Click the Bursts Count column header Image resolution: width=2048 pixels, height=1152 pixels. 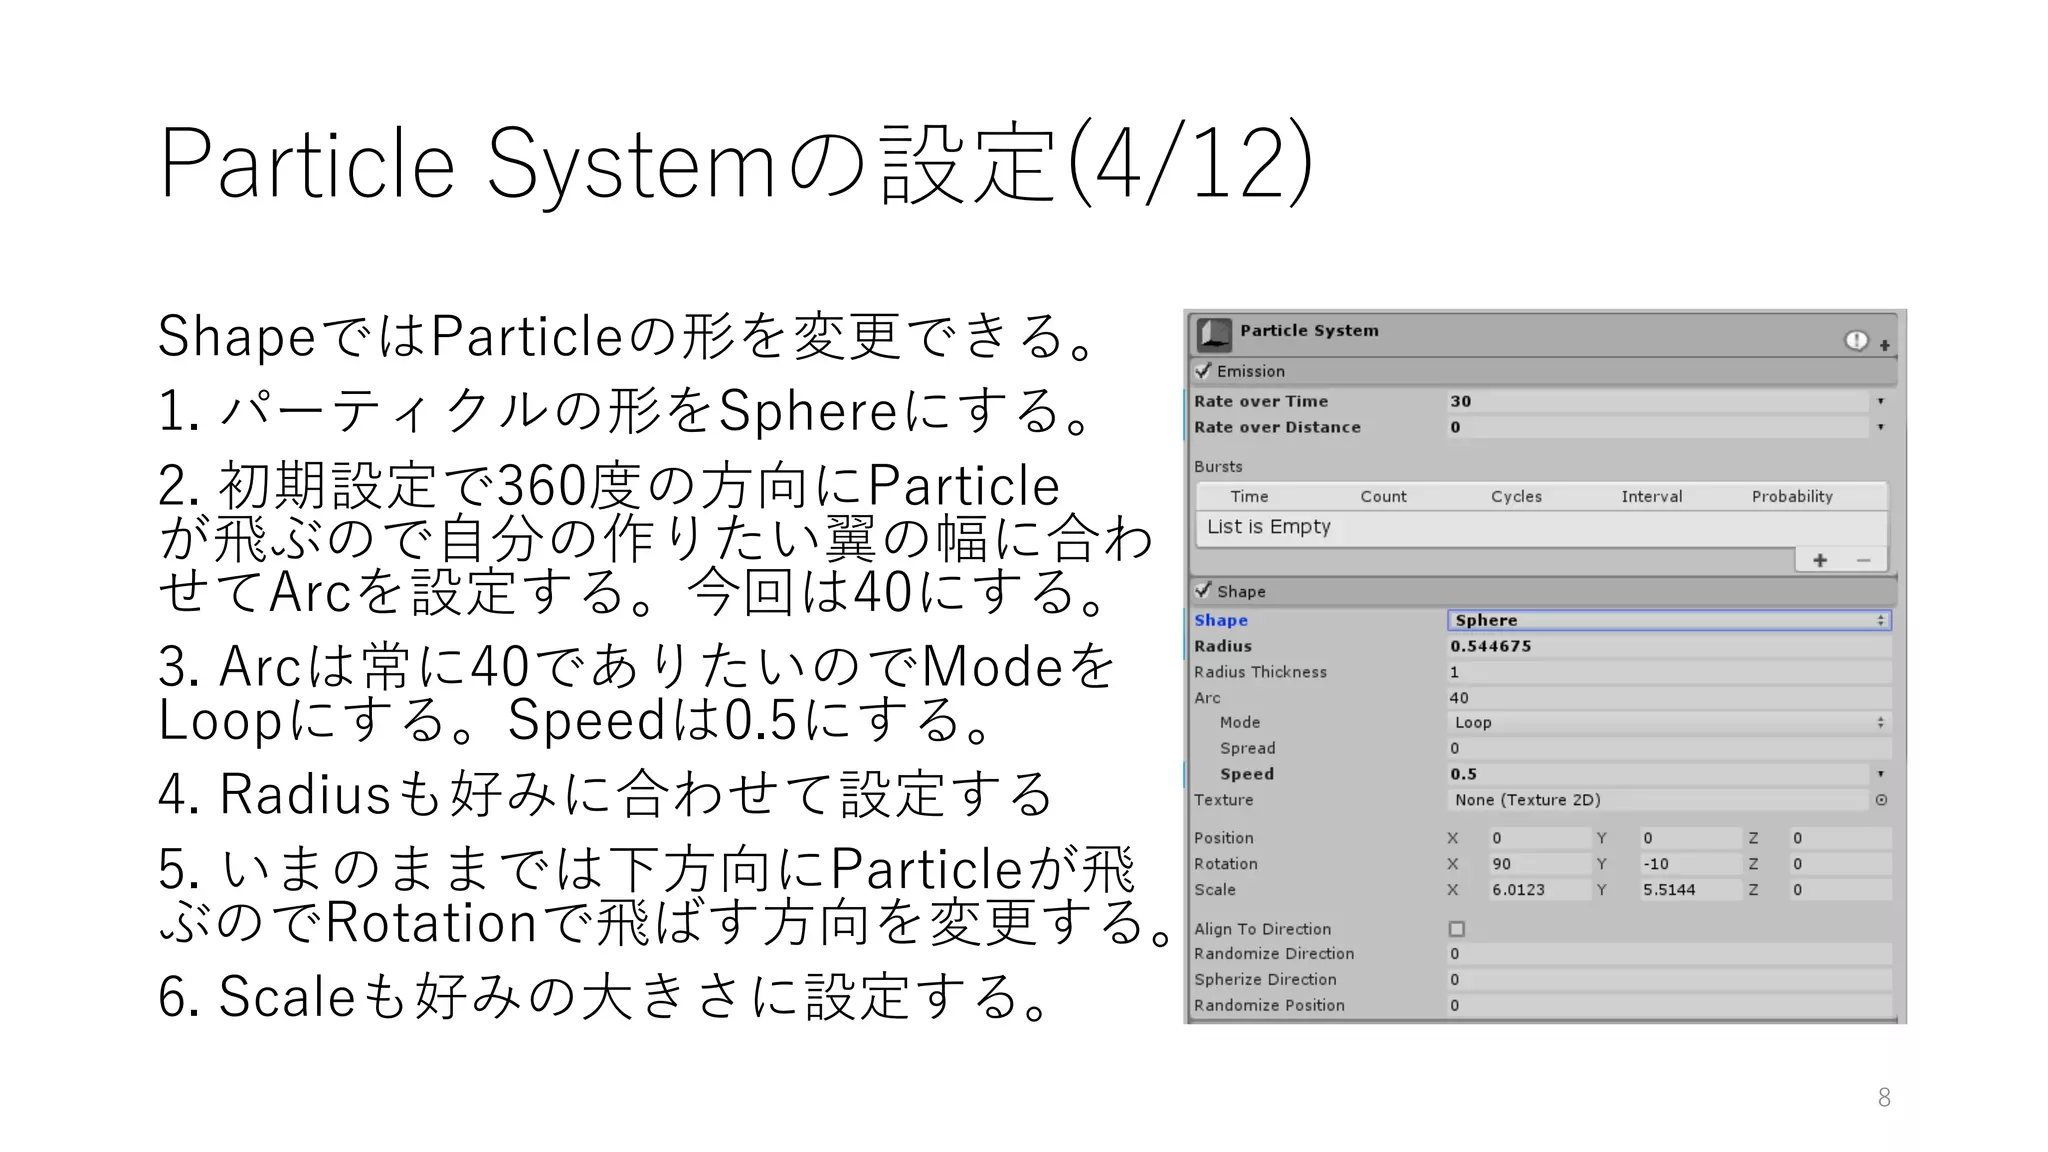click(1383, 497)
